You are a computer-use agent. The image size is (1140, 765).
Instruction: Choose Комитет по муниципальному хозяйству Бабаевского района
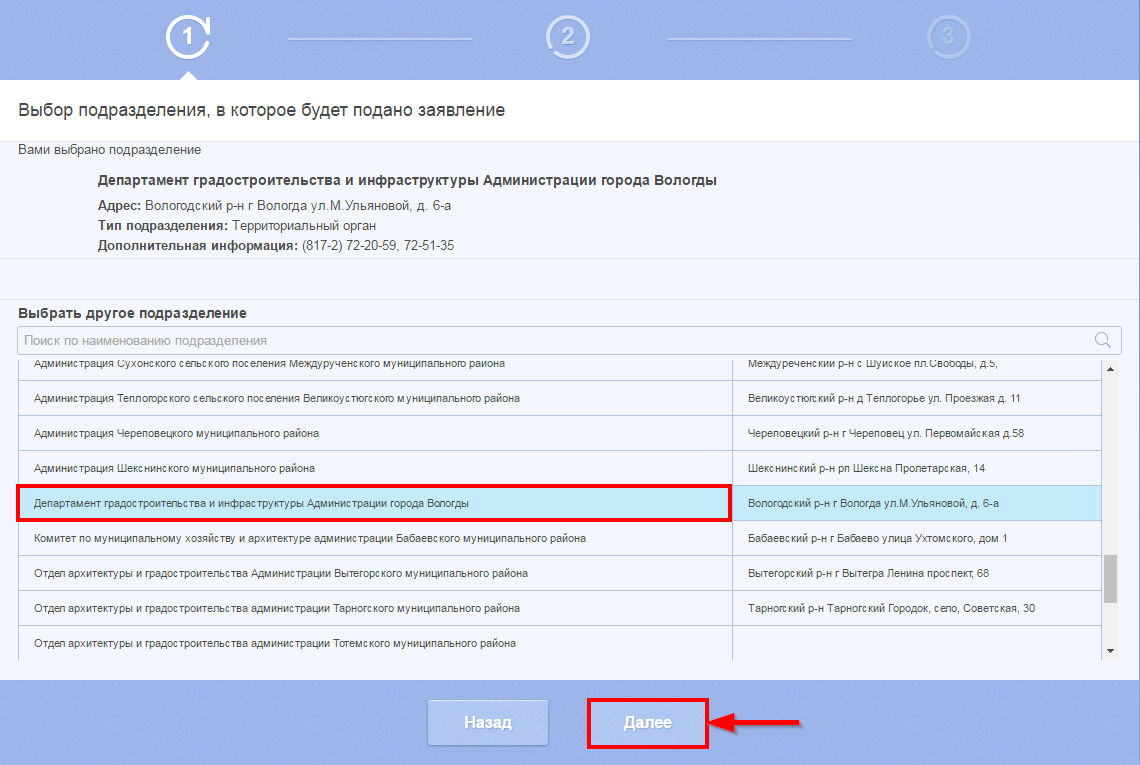click(x=309, y=538)
